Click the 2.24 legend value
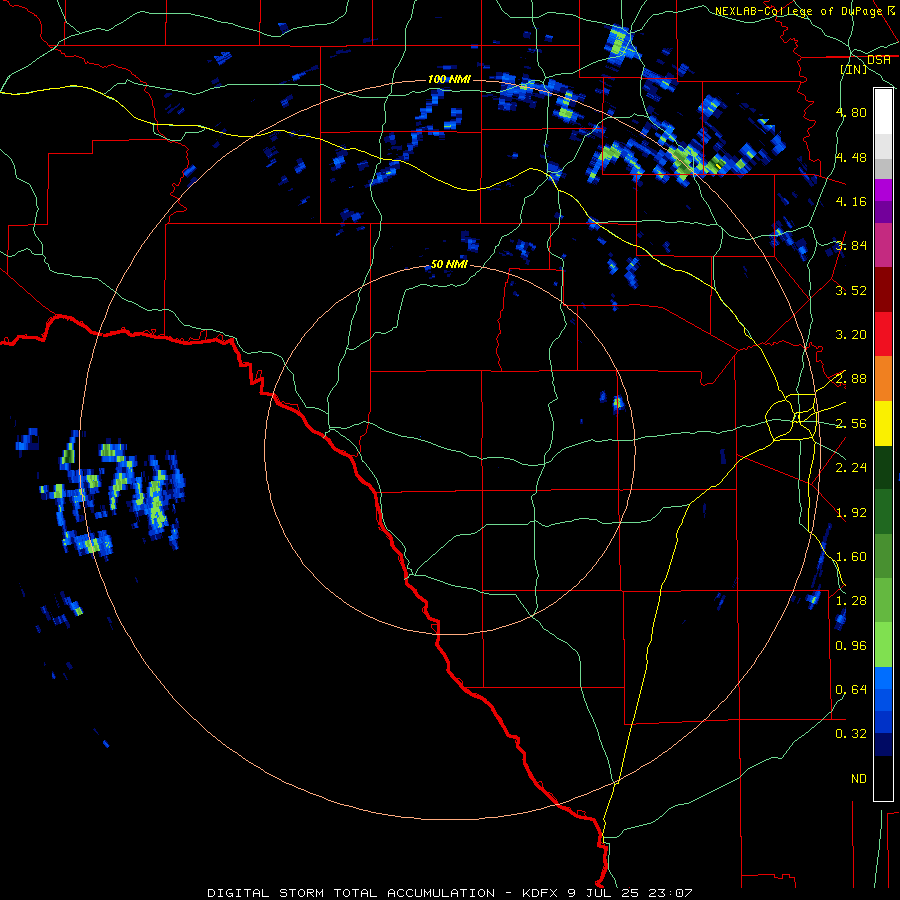This screenshot has height=900, width=900. coord(851,468)
